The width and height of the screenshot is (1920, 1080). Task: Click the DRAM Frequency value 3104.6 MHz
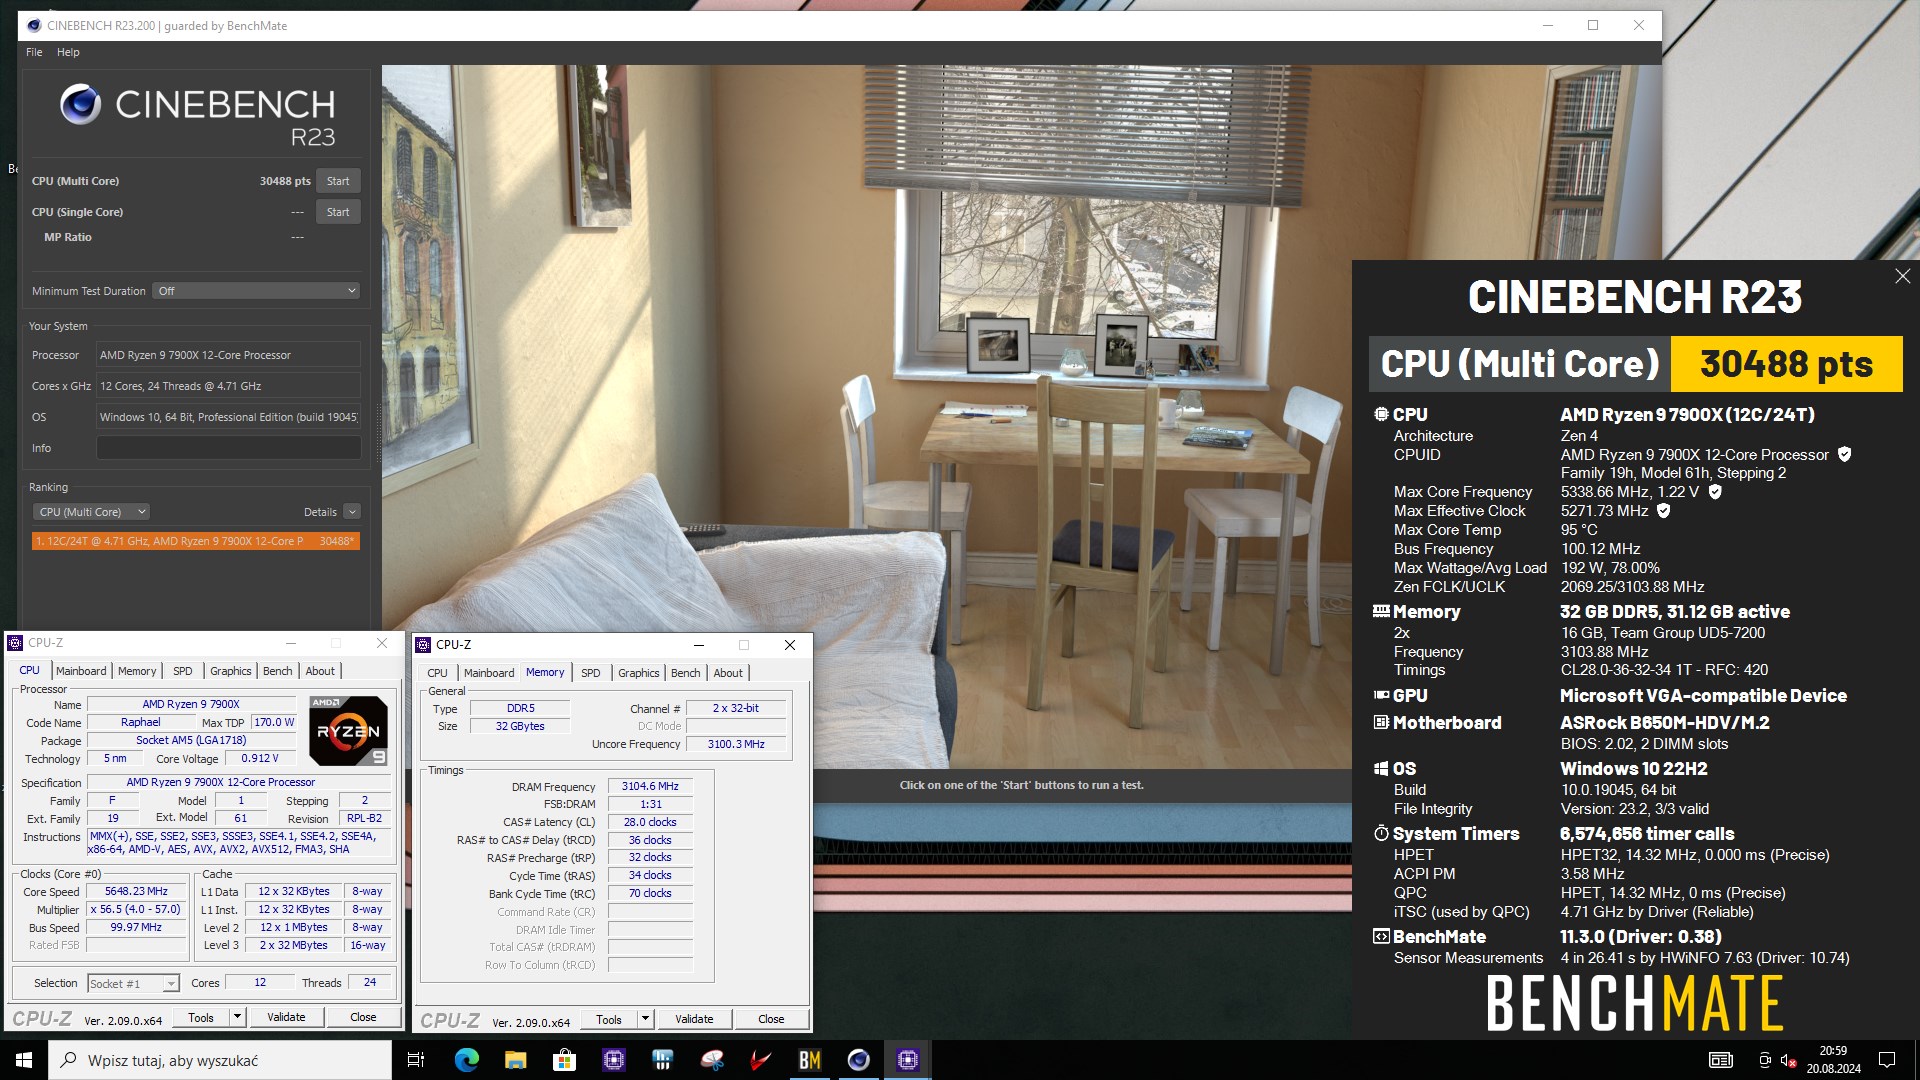[x=650, y=786]
